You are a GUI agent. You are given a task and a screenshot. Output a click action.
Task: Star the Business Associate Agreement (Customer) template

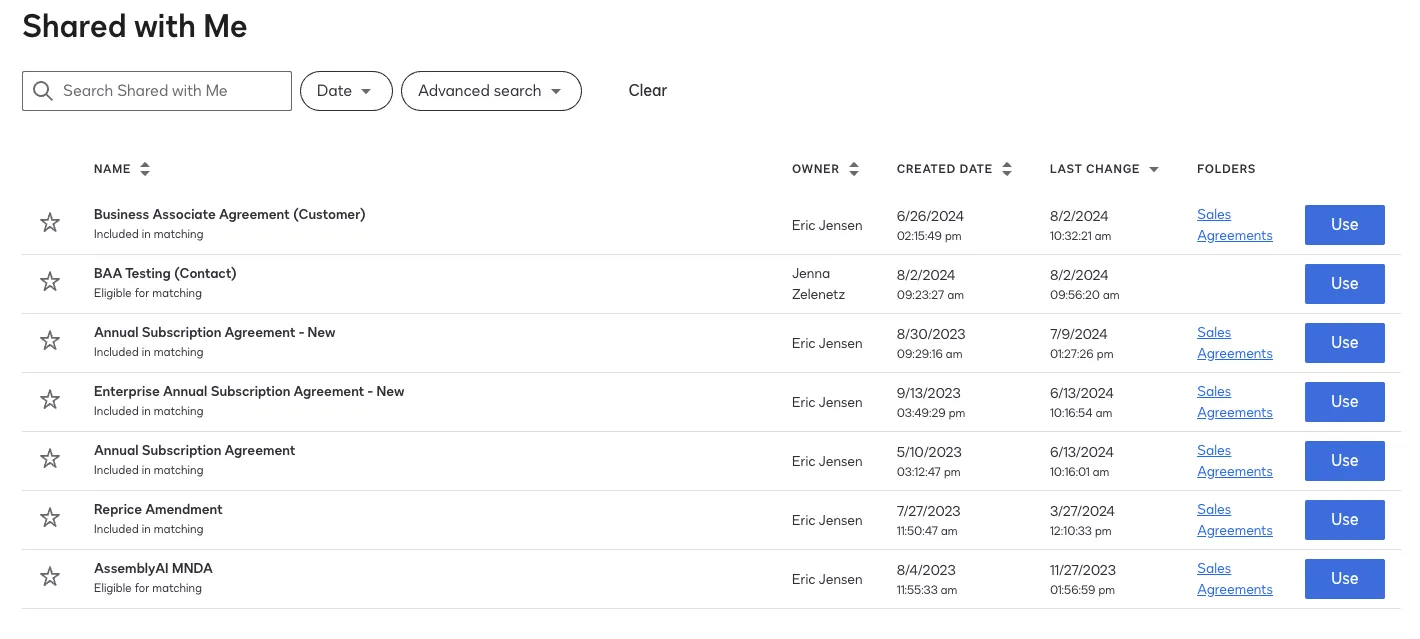(50, 223)
